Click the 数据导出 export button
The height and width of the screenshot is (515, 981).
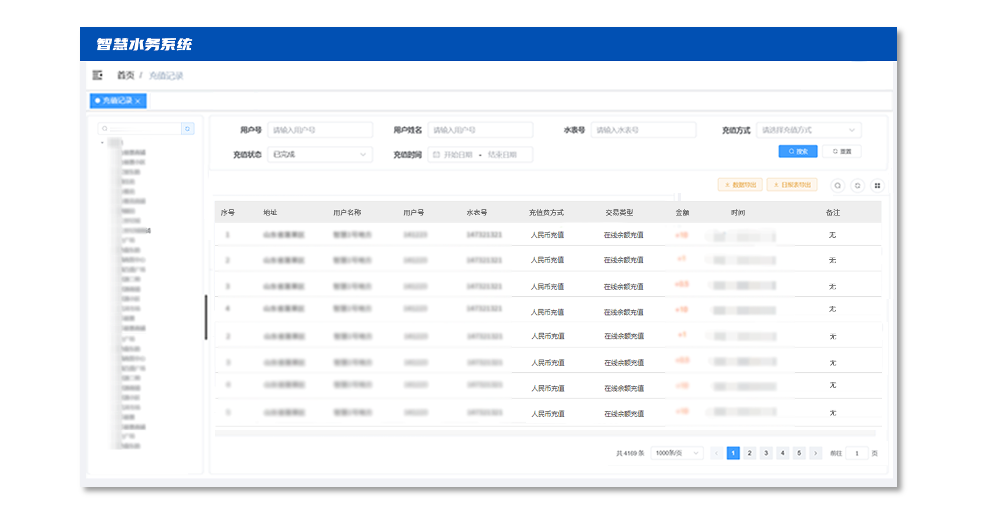tap(740, 185)
